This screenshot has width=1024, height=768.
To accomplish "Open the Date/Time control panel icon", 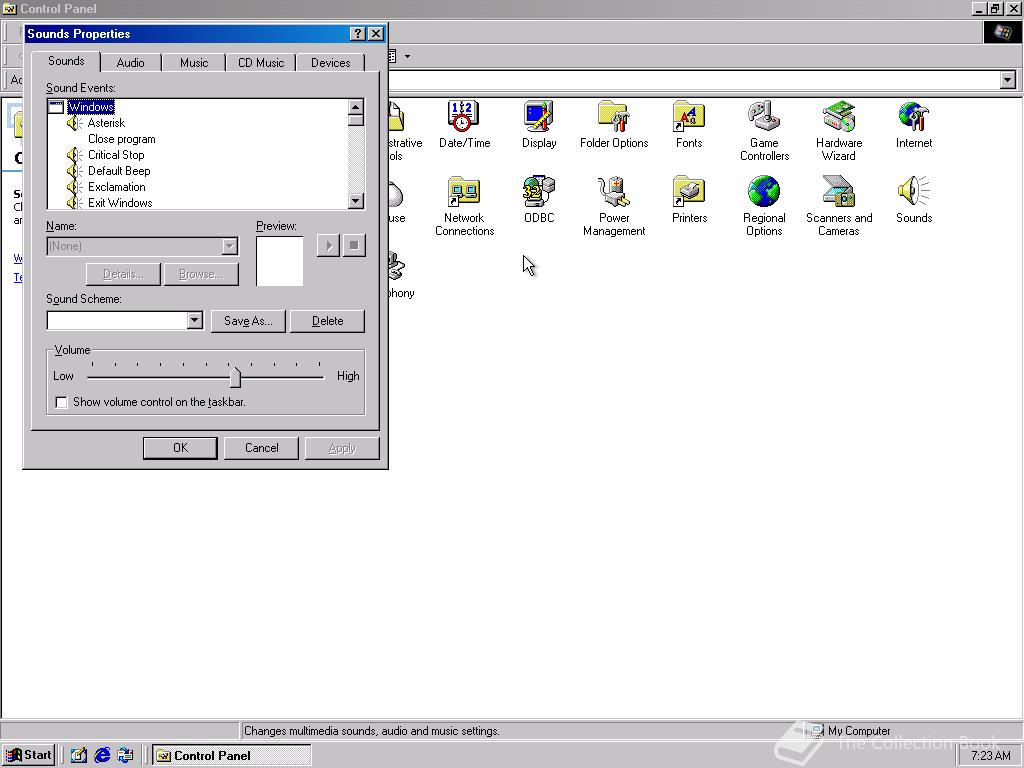I will (x=464, y=124).
